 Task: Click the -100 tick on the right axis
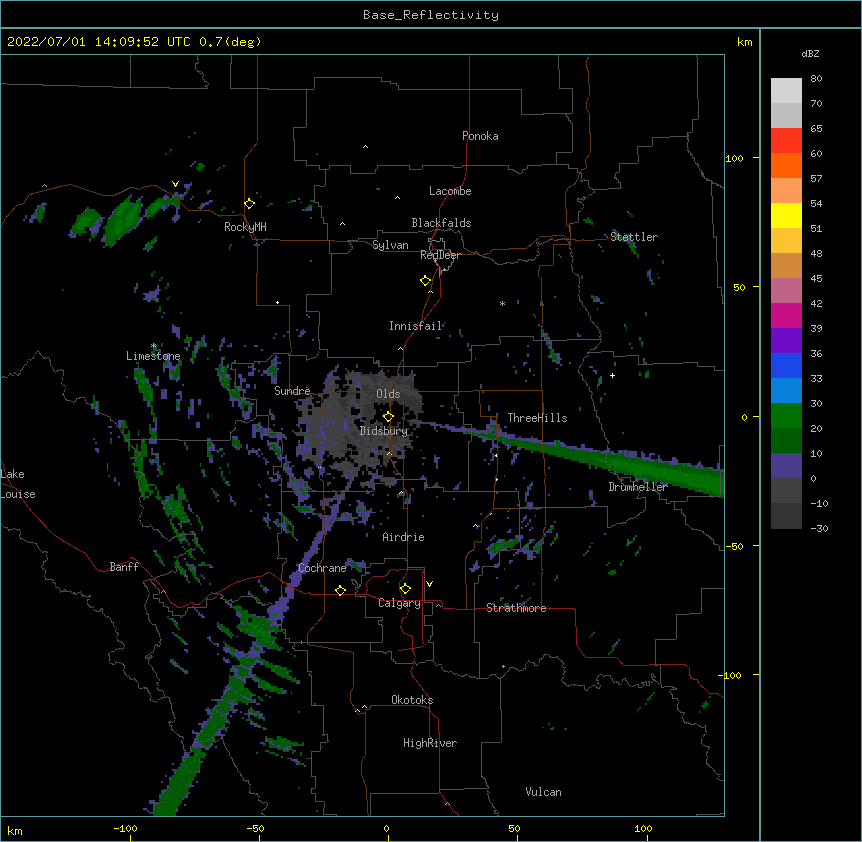[x=732, y=675]
